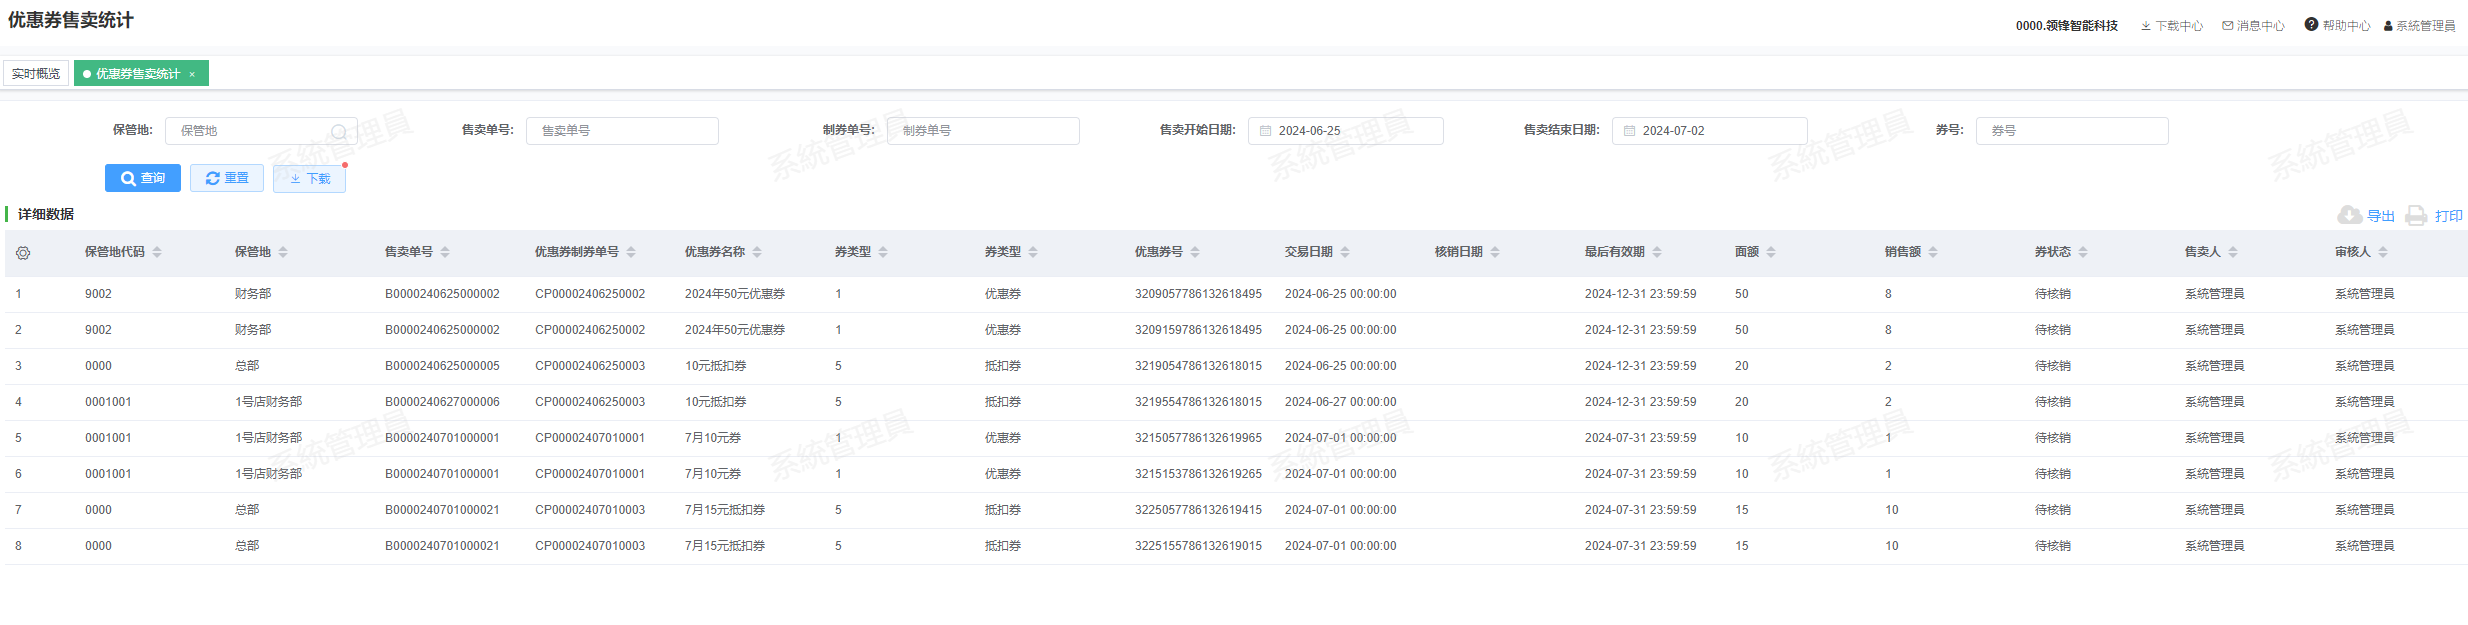
Task: Open 下载中心 in the top bar
Action: click(2171, 26)
